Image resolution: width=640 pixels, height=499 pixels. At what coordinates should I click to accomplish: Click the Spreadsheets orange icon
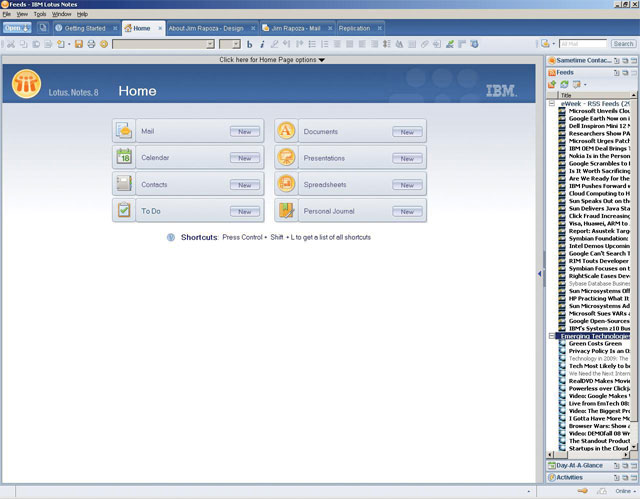pyautogui.click(x=286, y=184)
